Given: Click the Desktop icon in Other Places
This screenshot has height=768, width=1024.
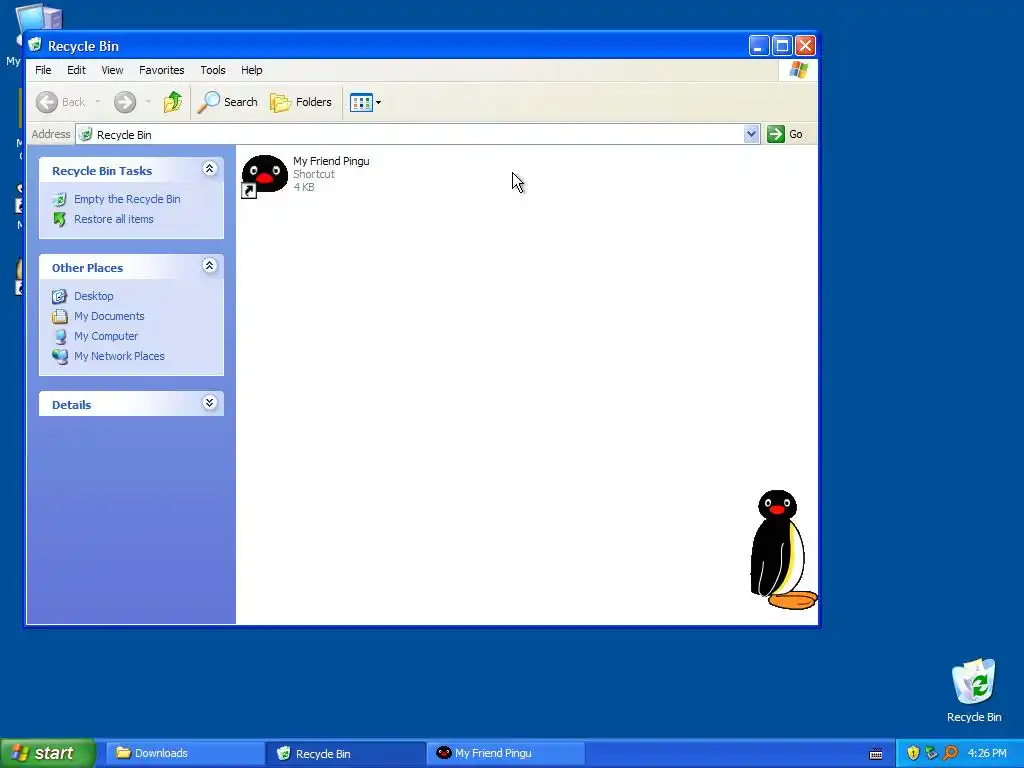Looking at the screenshot, I should (59, 296).
